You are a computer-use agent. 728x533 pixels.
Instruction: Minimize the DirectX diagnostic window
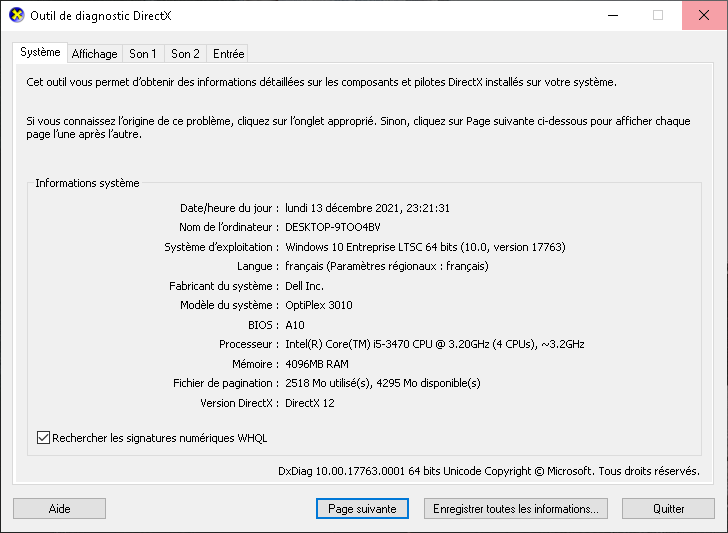pyautogui.click(x=613, y=15)
